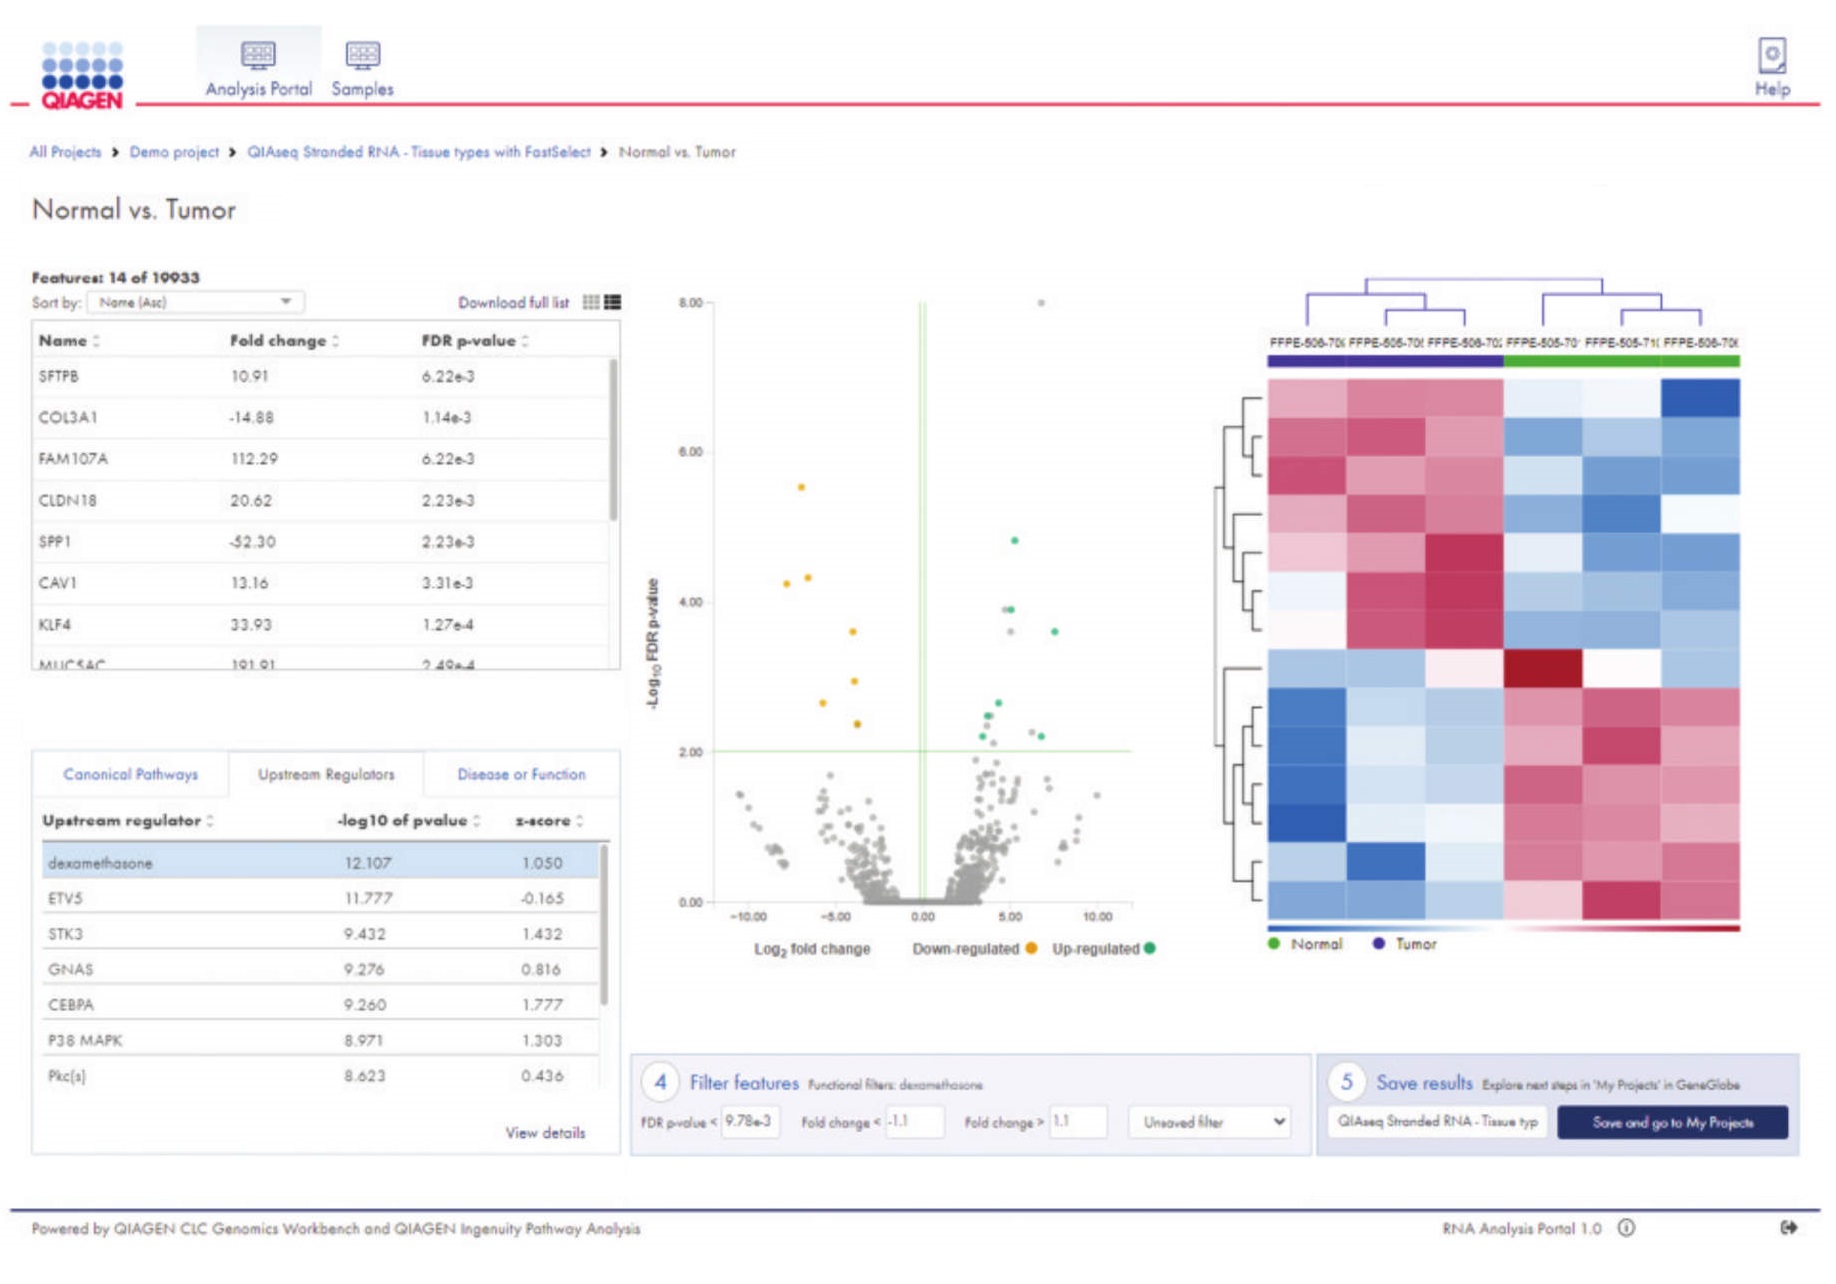
Task: Click the logout icon in footer
Action: (x=1788, y=1228)
